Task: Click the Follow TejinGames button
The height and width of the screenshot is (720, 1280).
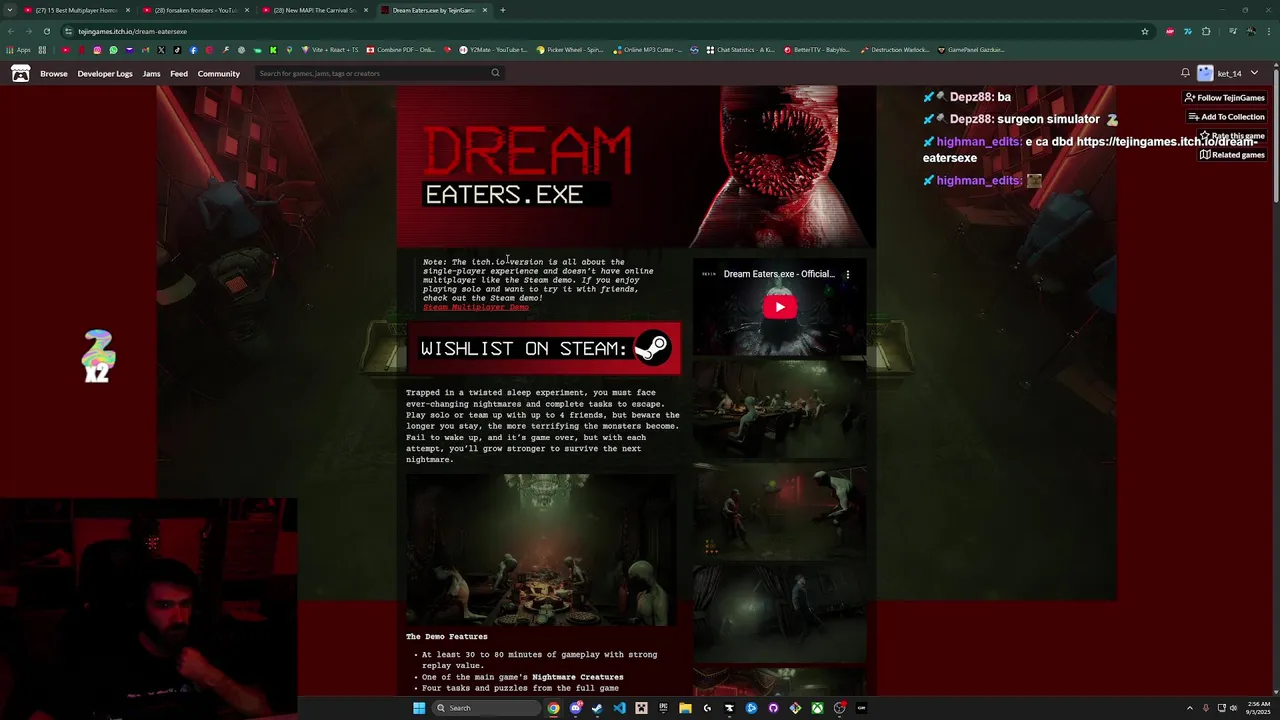Action: tap(1224, 98)
